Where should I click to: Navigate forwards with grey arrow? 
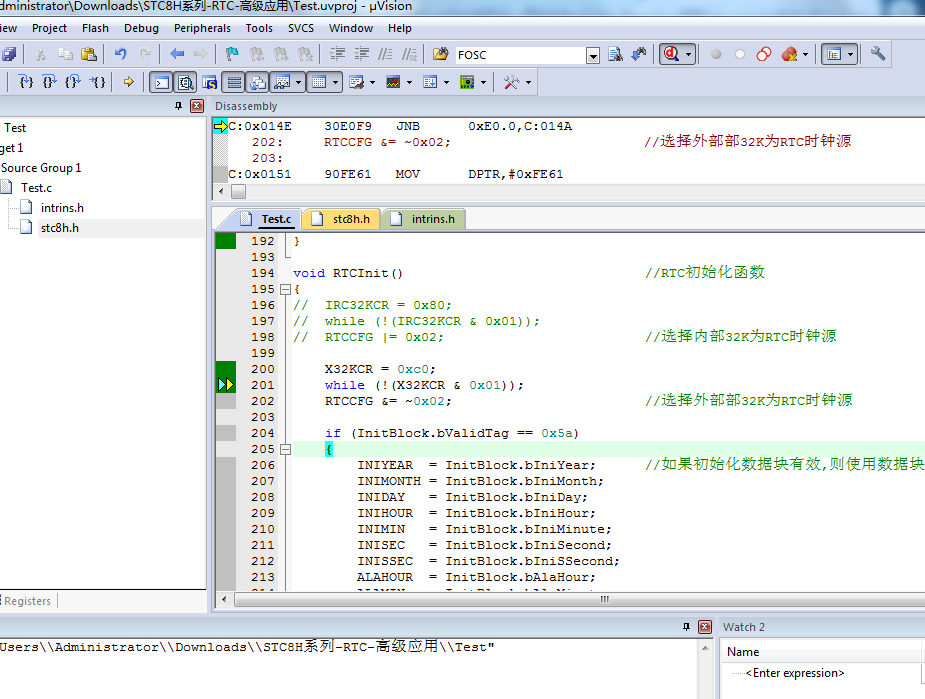201,54
